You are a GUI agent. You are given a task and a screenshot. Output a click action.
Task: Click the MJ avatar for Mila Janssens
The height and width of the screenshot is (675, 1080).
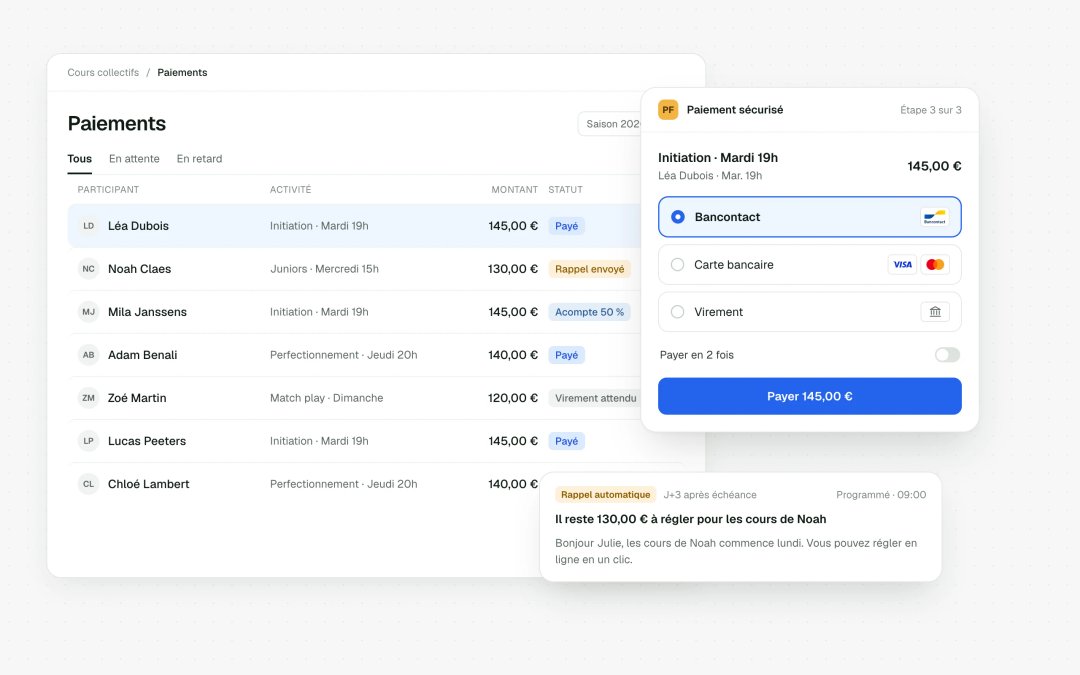coord(88,312)
